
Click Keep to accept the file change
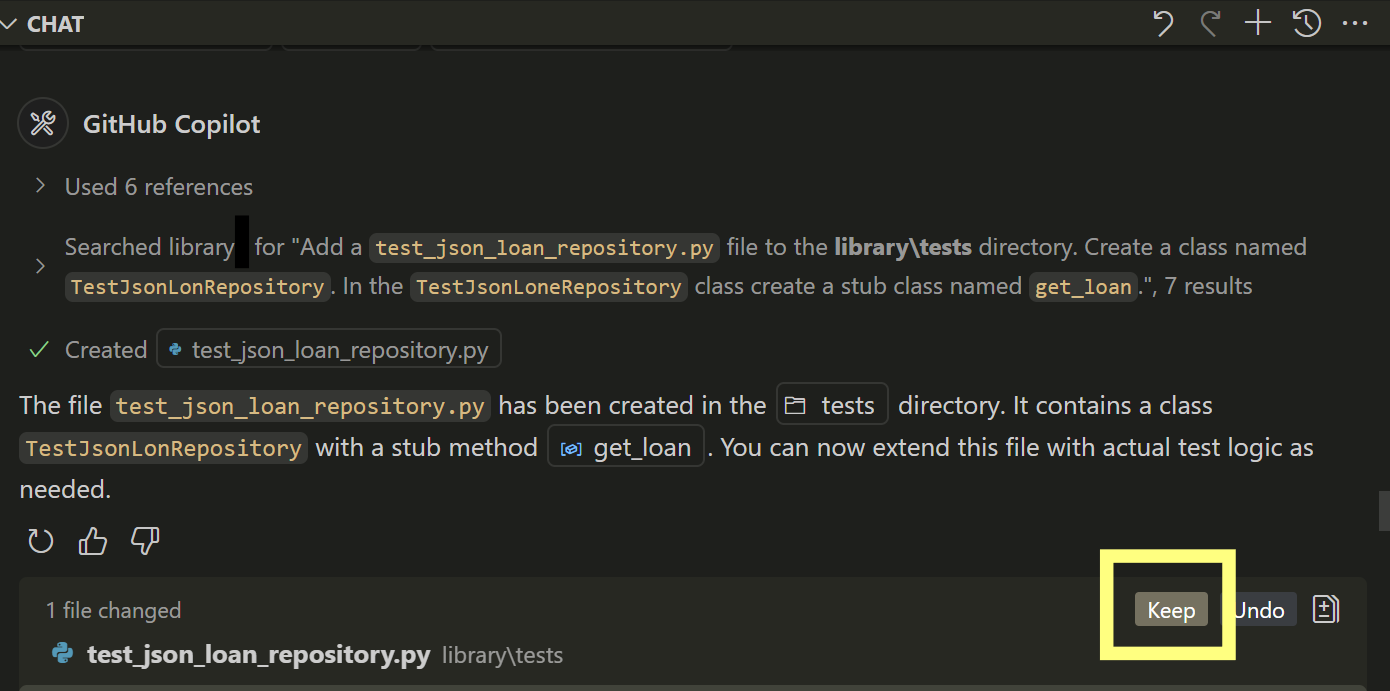coord(1171,610)
